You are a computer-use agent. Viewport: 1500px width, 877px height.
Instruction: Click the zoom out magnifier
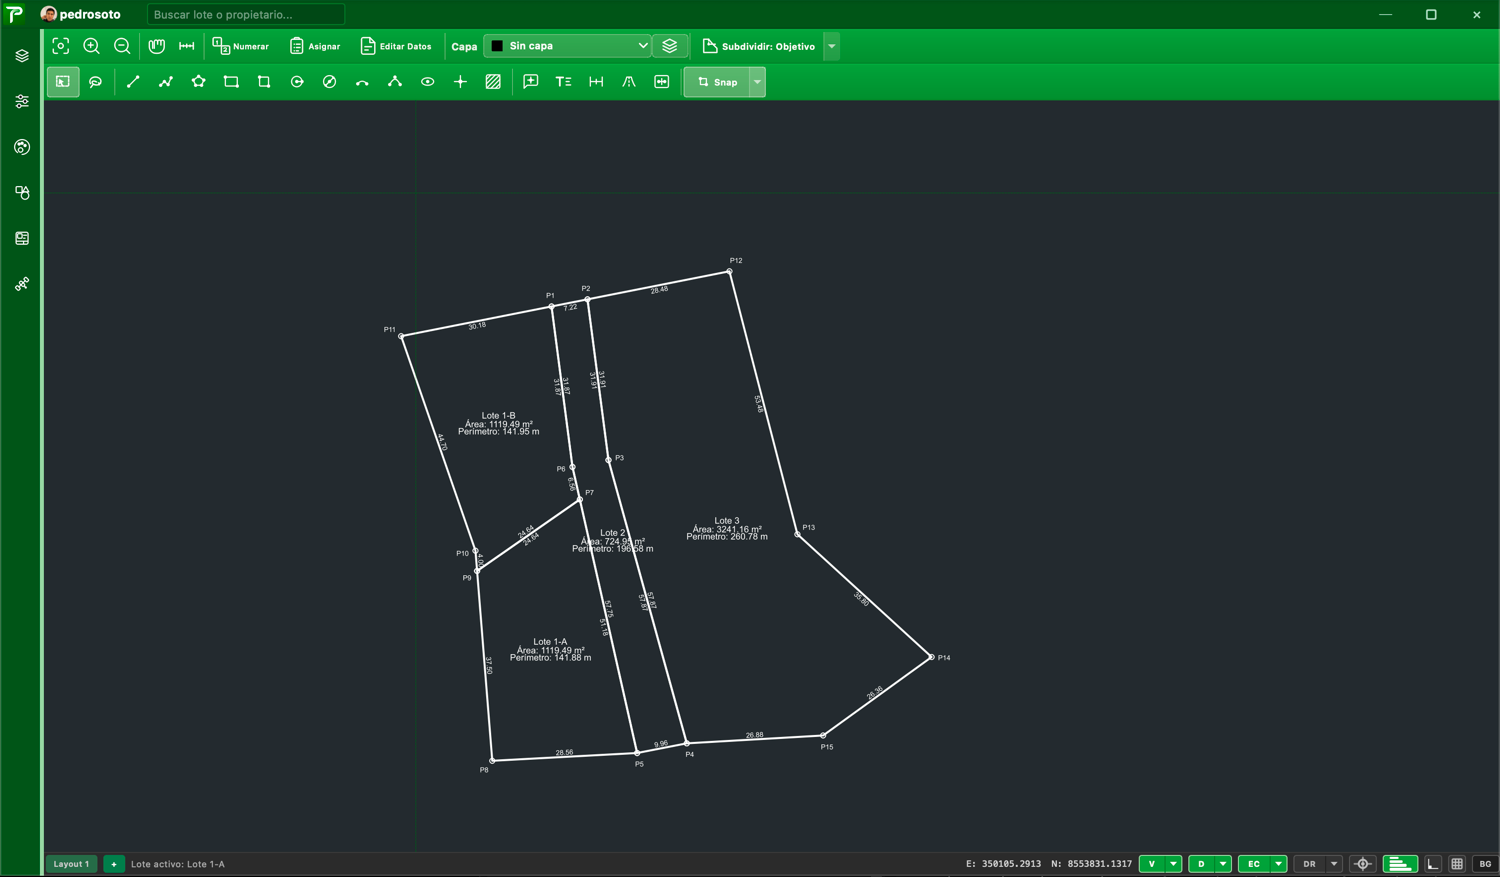tap(122, 46)
